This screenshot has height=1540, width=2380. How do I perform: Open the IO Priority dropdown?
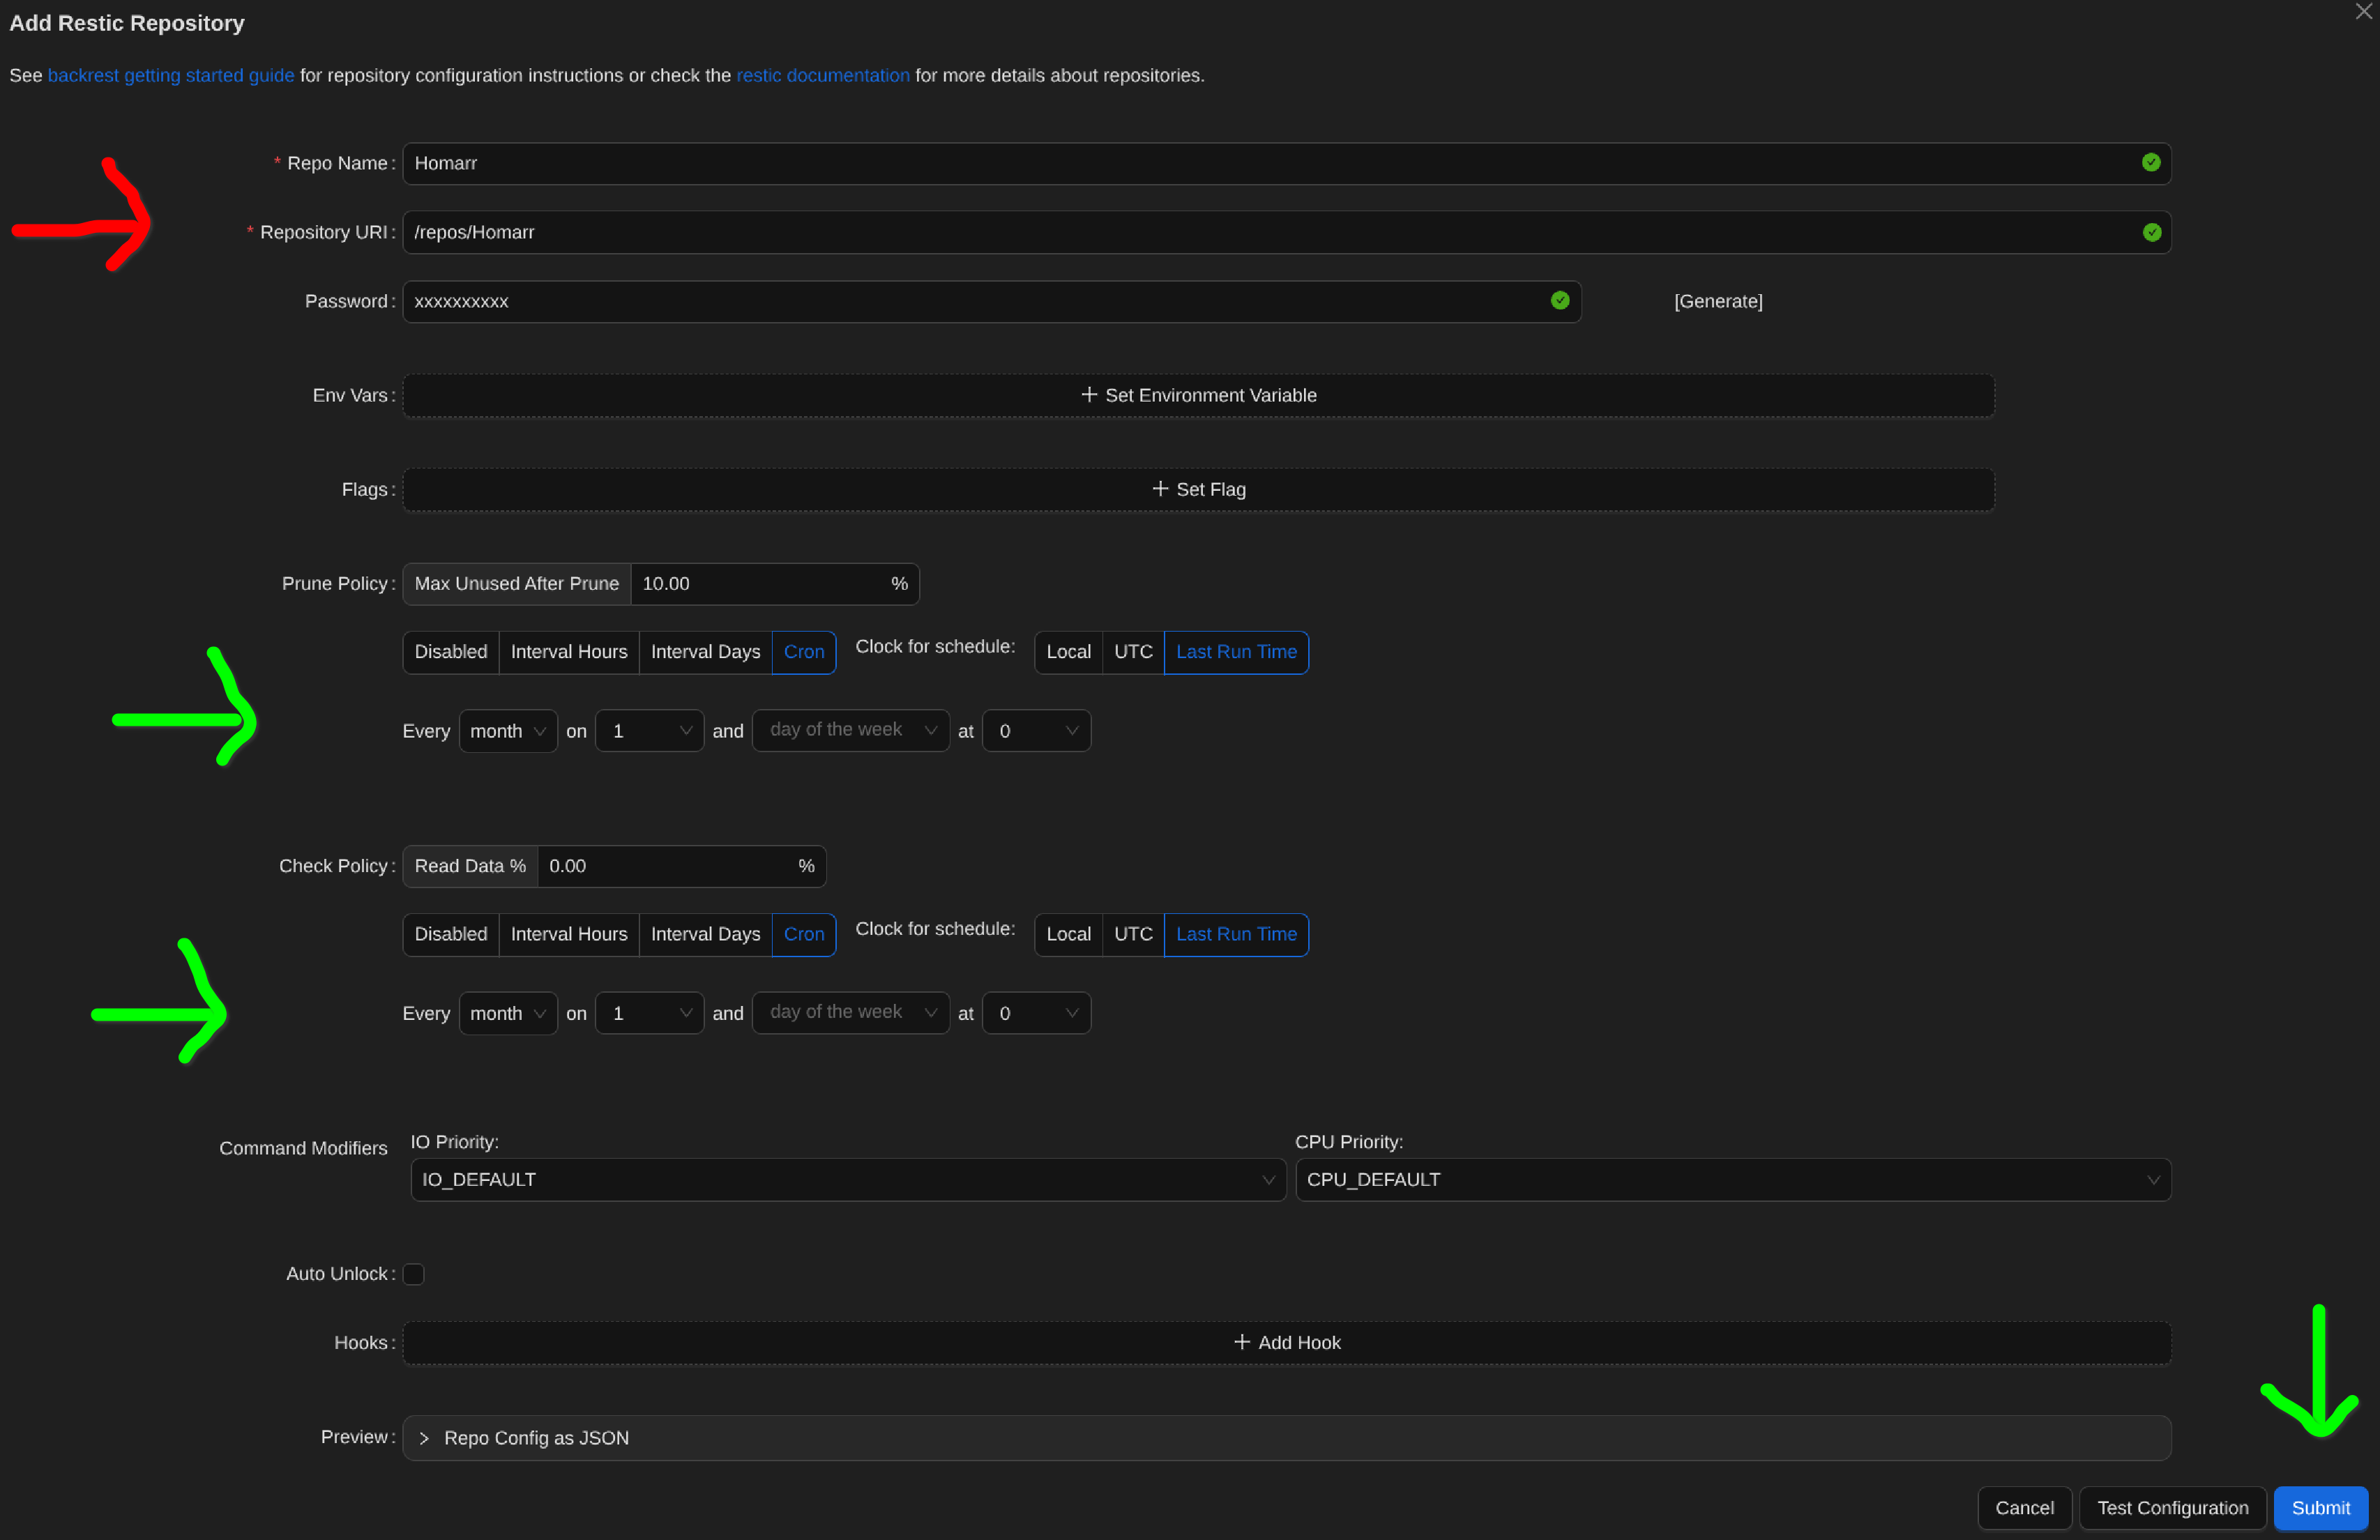point(847,1180)
